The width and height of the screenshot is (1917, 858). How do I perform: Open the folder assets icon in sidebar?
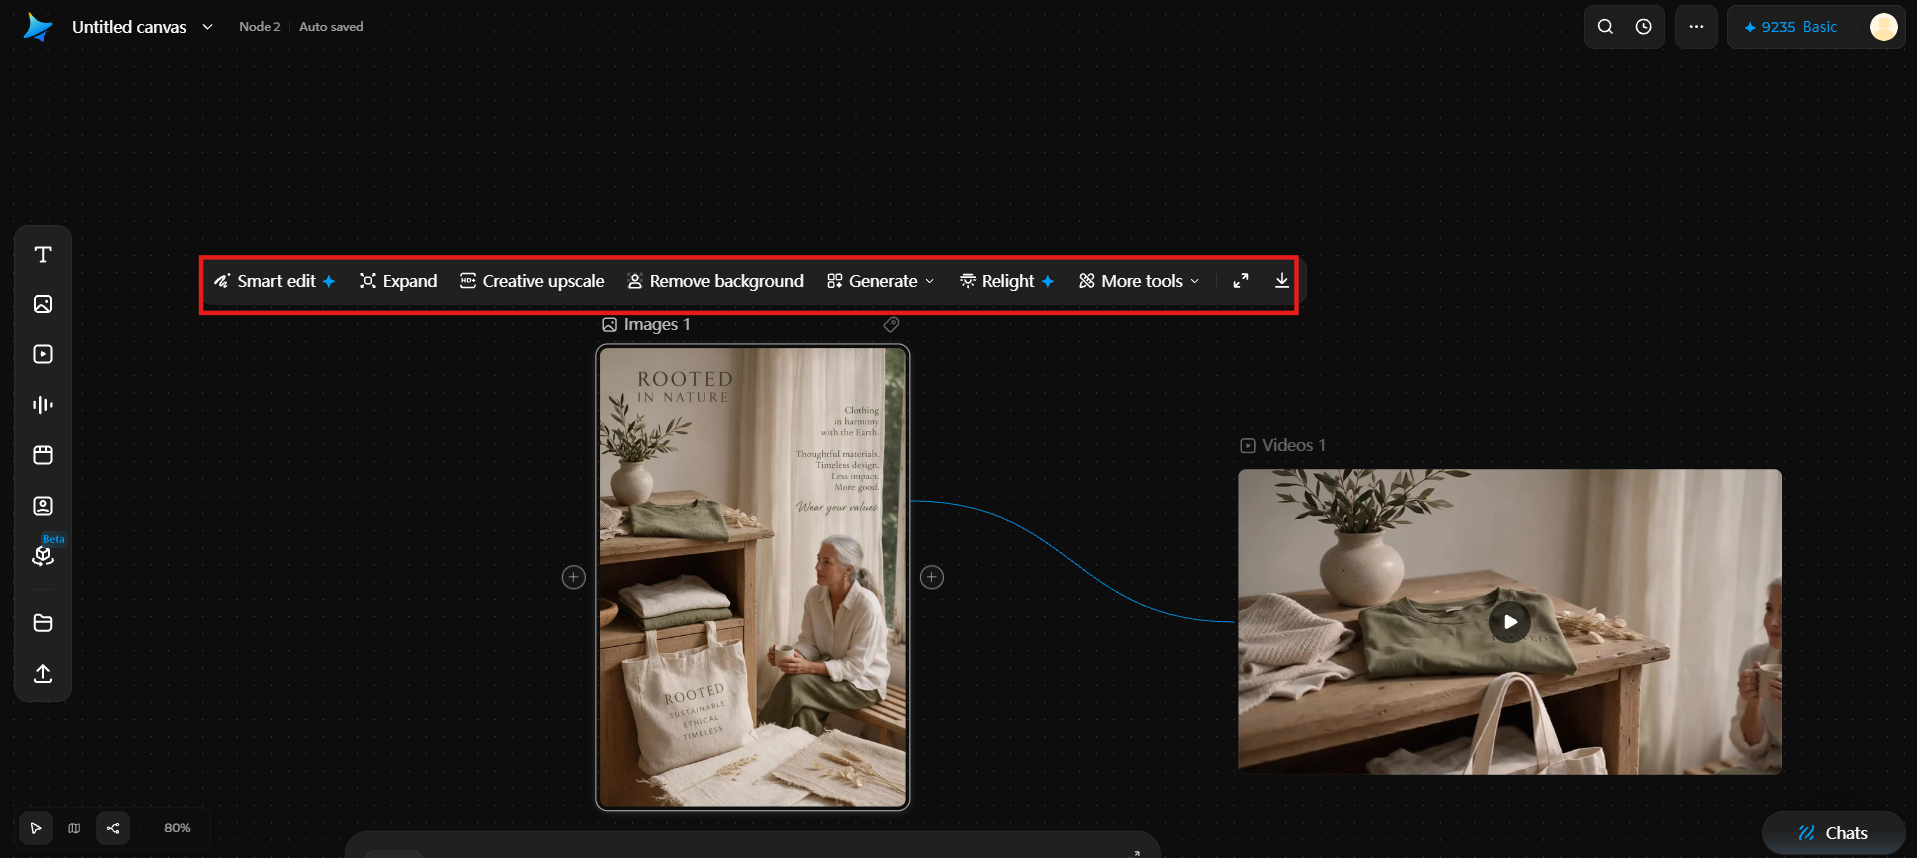[43, 623]
